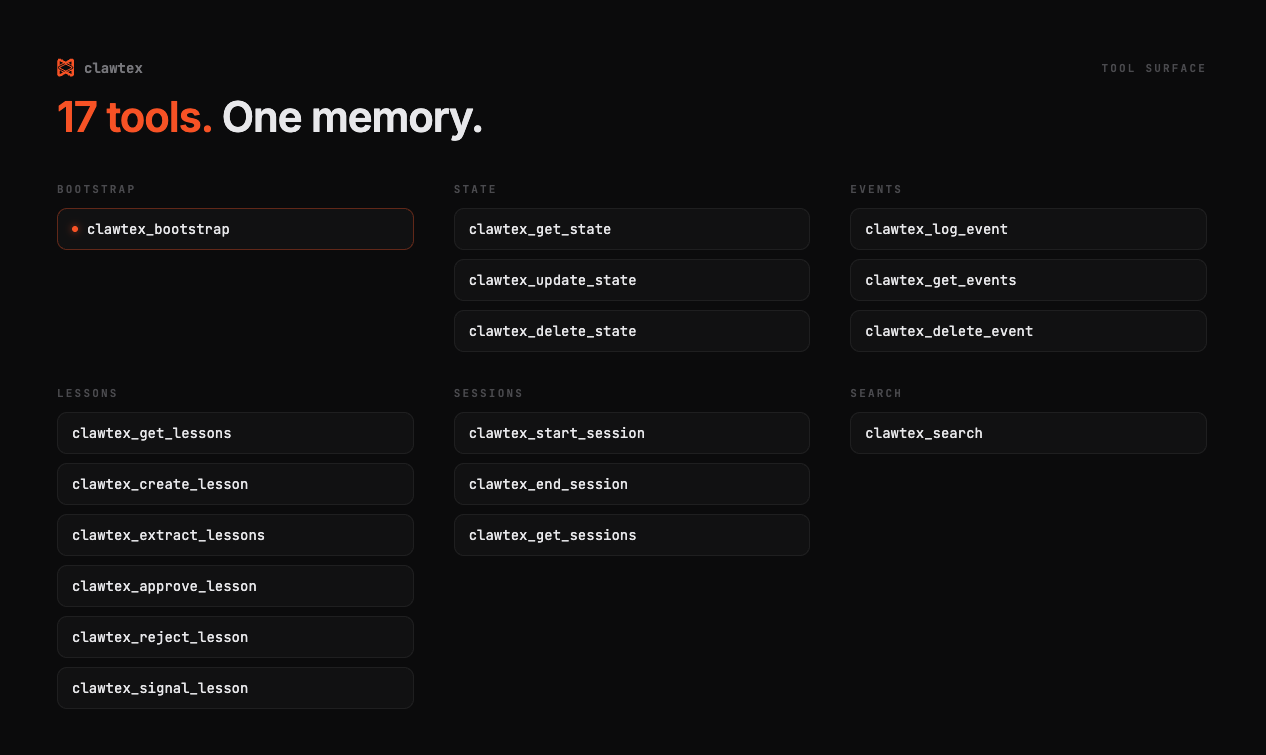The image size is (1266, 755).
Task: Open the clawtex_get_state tool
Action: pyautogui.click(x=632, y=229)
